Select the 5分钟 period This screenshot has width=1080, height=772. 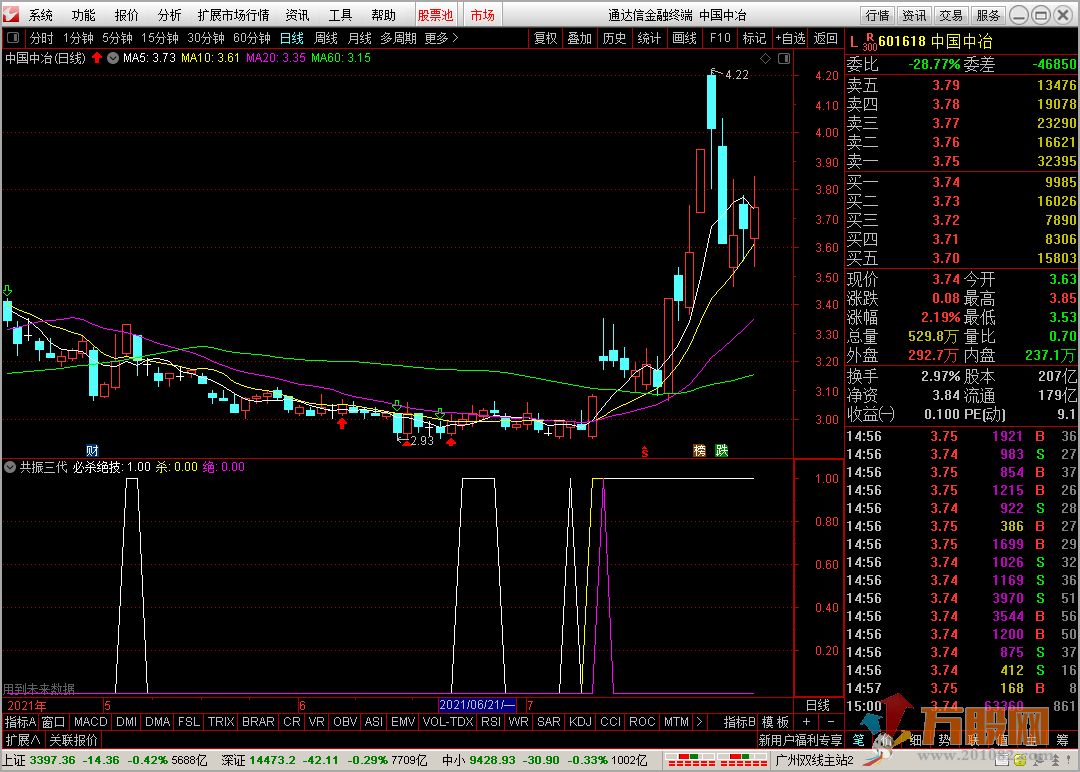tap(117, 38)
